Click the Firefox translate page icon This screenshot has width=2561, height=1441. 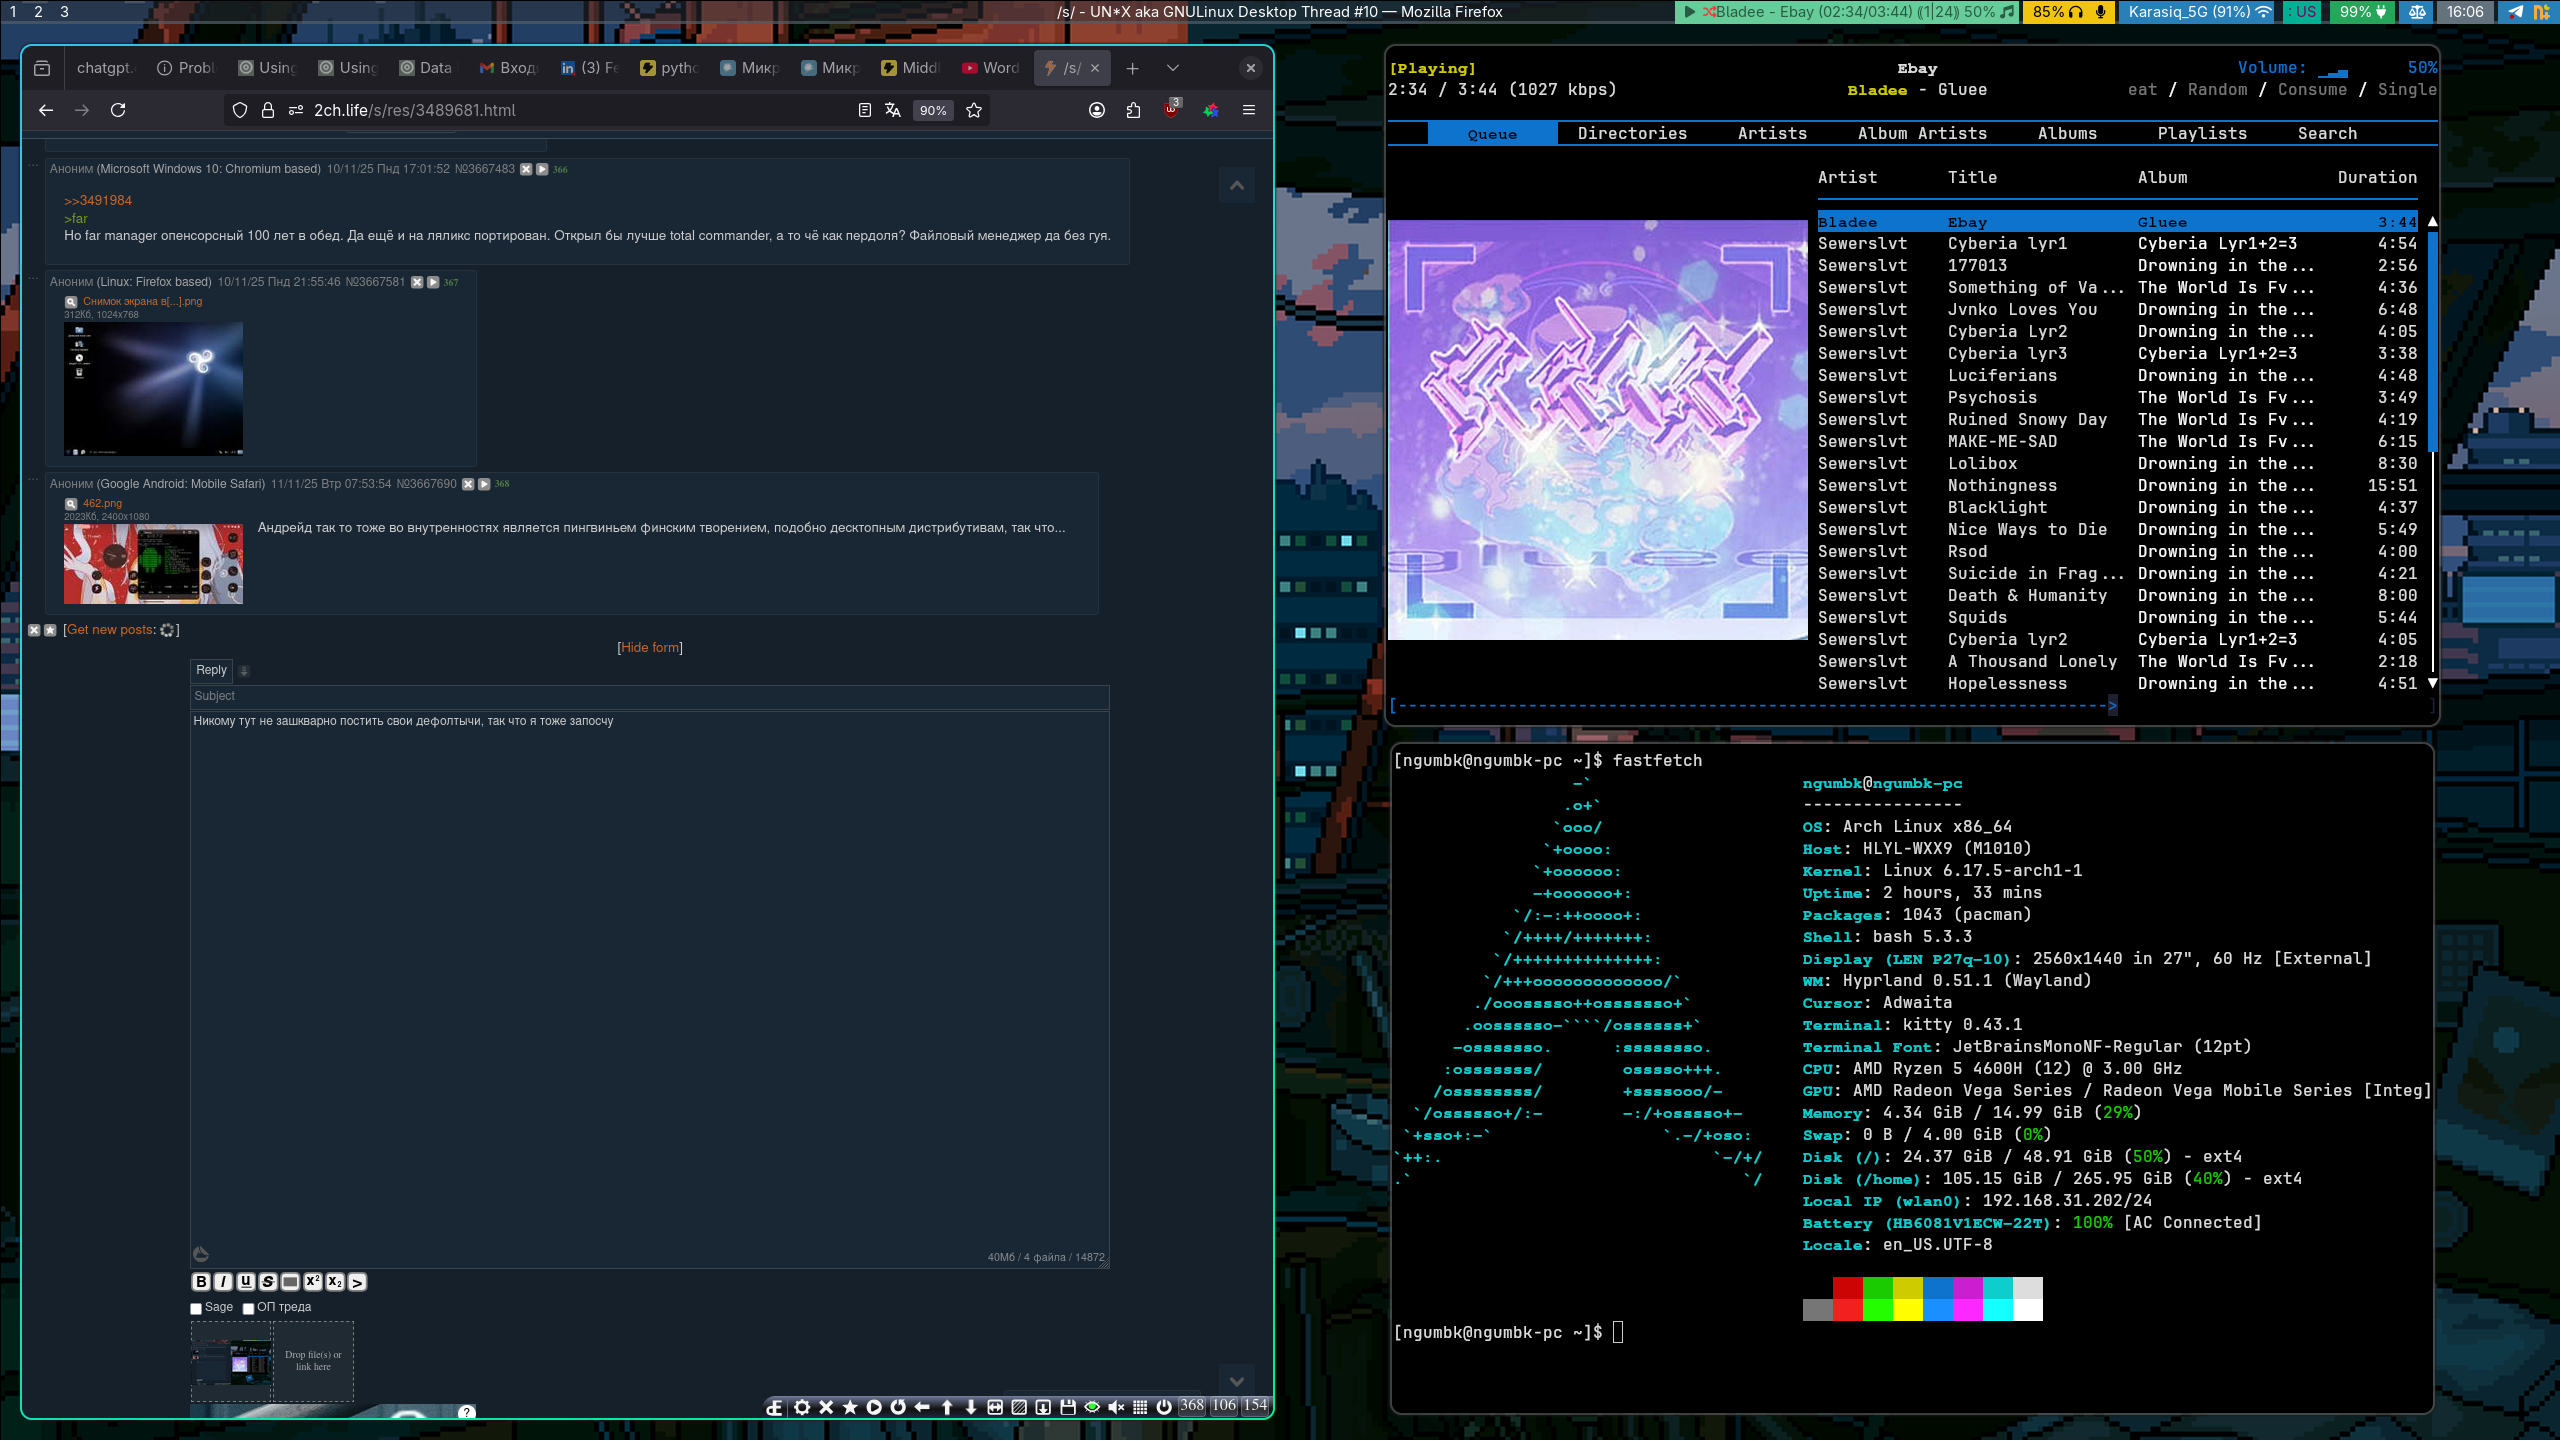click(x=893, y=110)
